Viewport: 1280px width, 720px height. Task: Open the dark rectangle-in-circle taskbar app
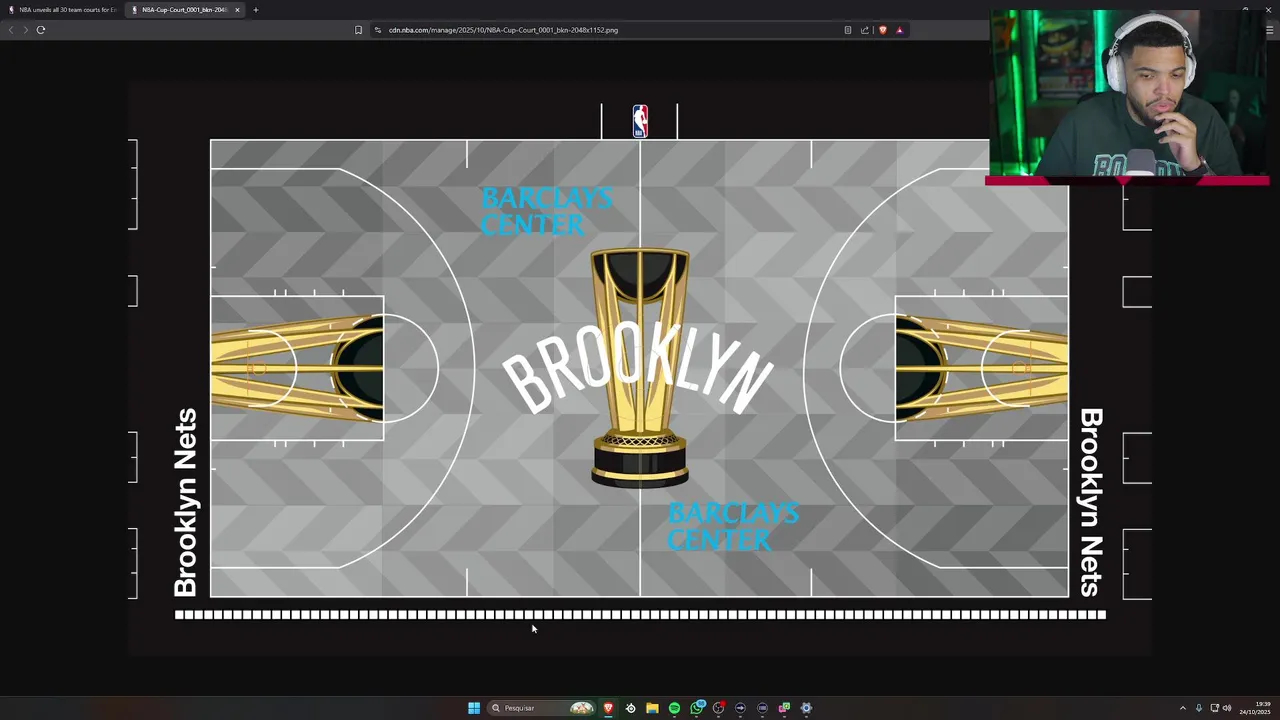[x=762, y=708]
